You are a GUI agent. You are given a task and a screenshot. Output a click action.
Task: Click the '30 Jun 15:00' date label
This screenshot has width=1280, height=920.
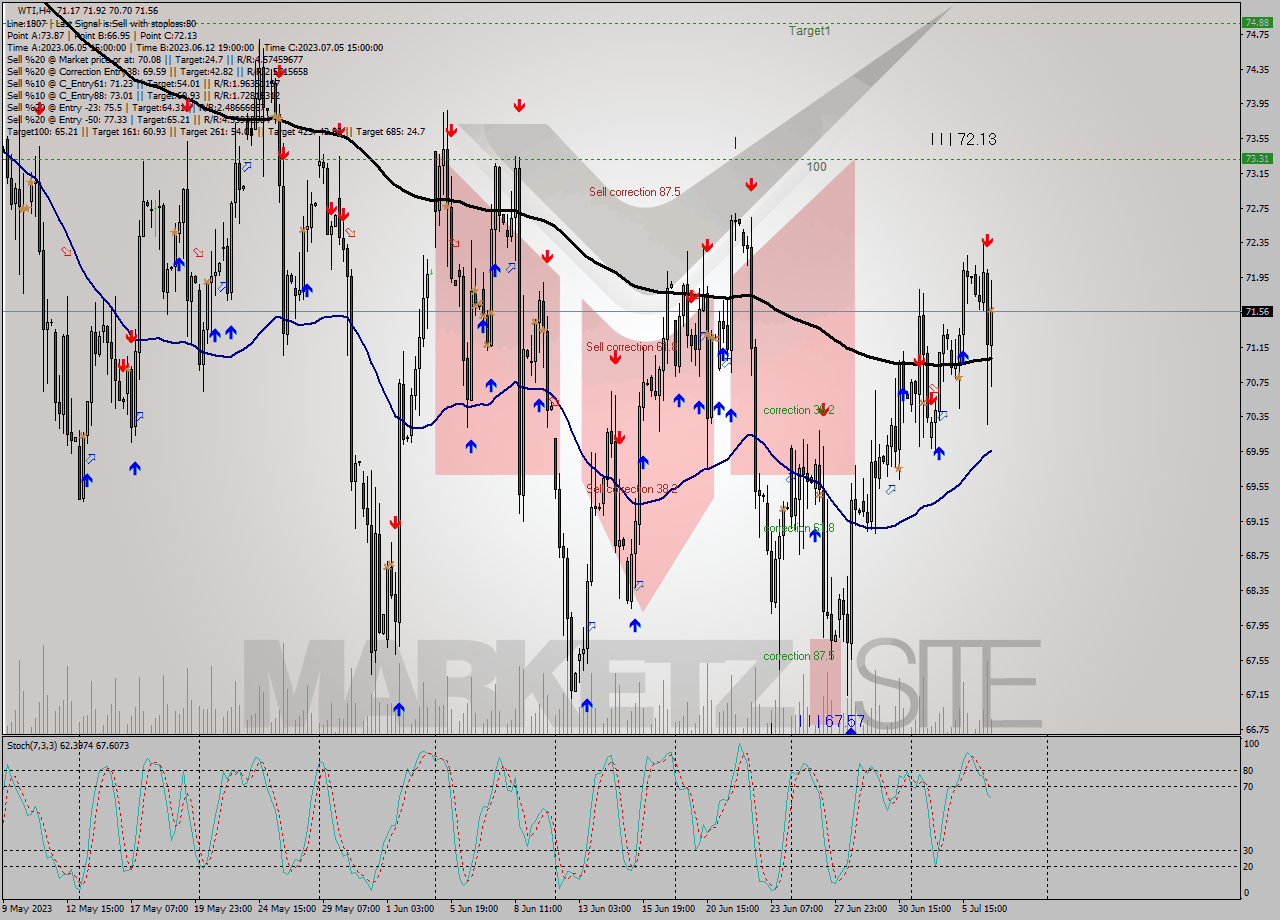click(x=926, y=908)
